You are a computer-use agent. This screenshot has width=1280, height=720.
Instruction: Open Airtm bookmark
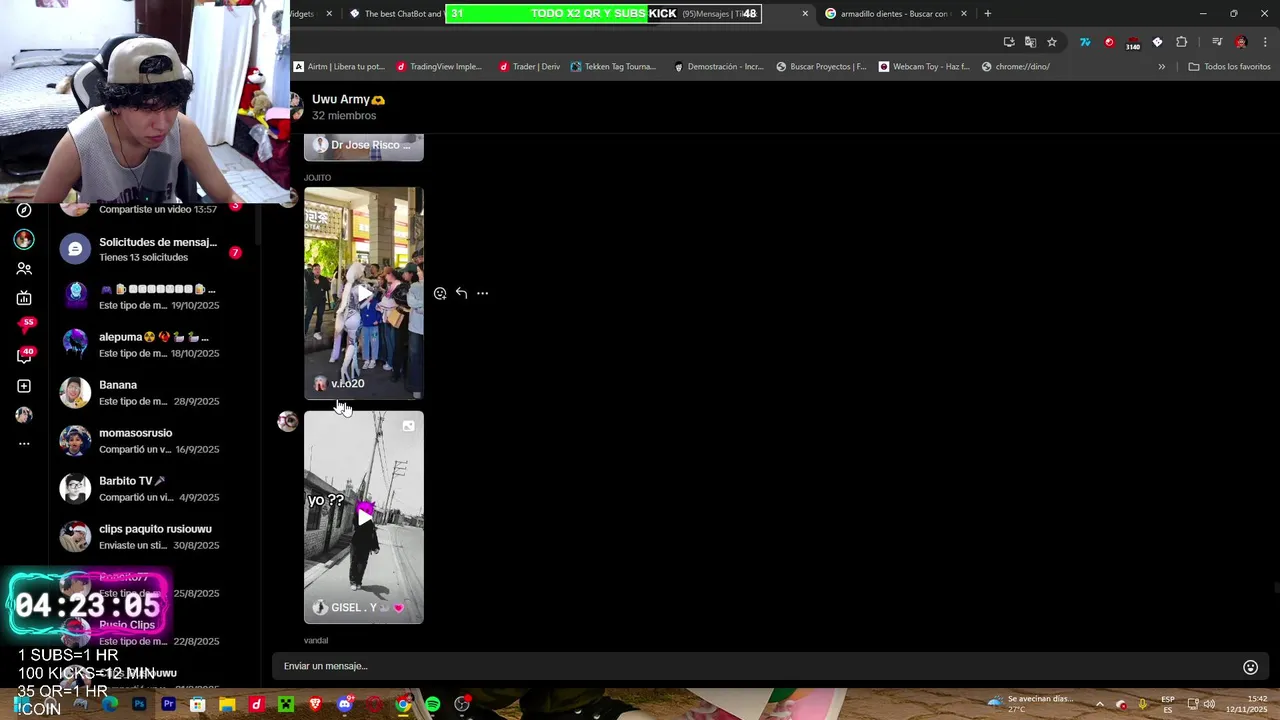click(x=339, y=67)
